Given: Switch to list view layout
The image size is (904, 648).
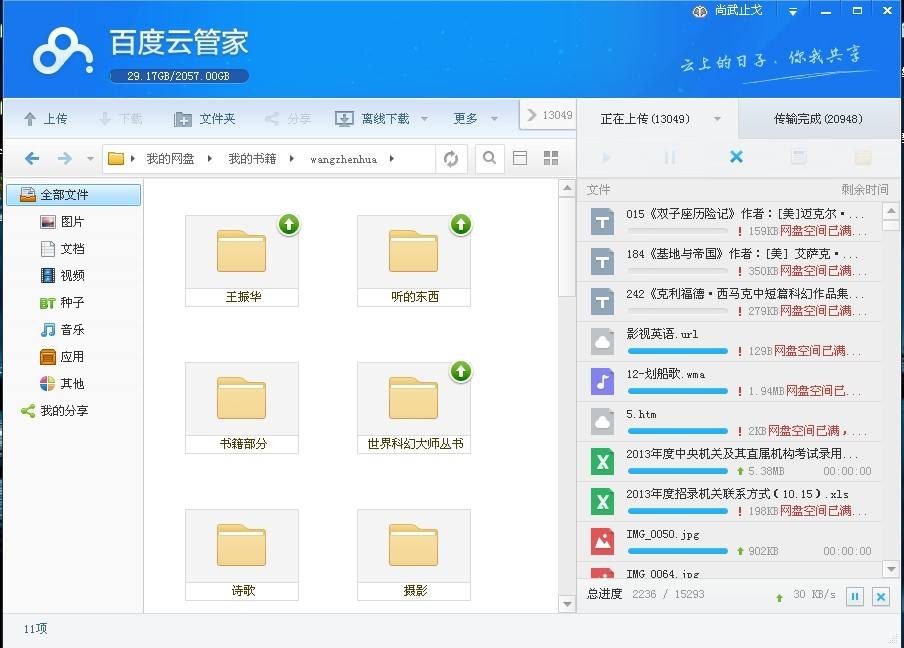Looking at the screenshot, I should tap(520, 158).
